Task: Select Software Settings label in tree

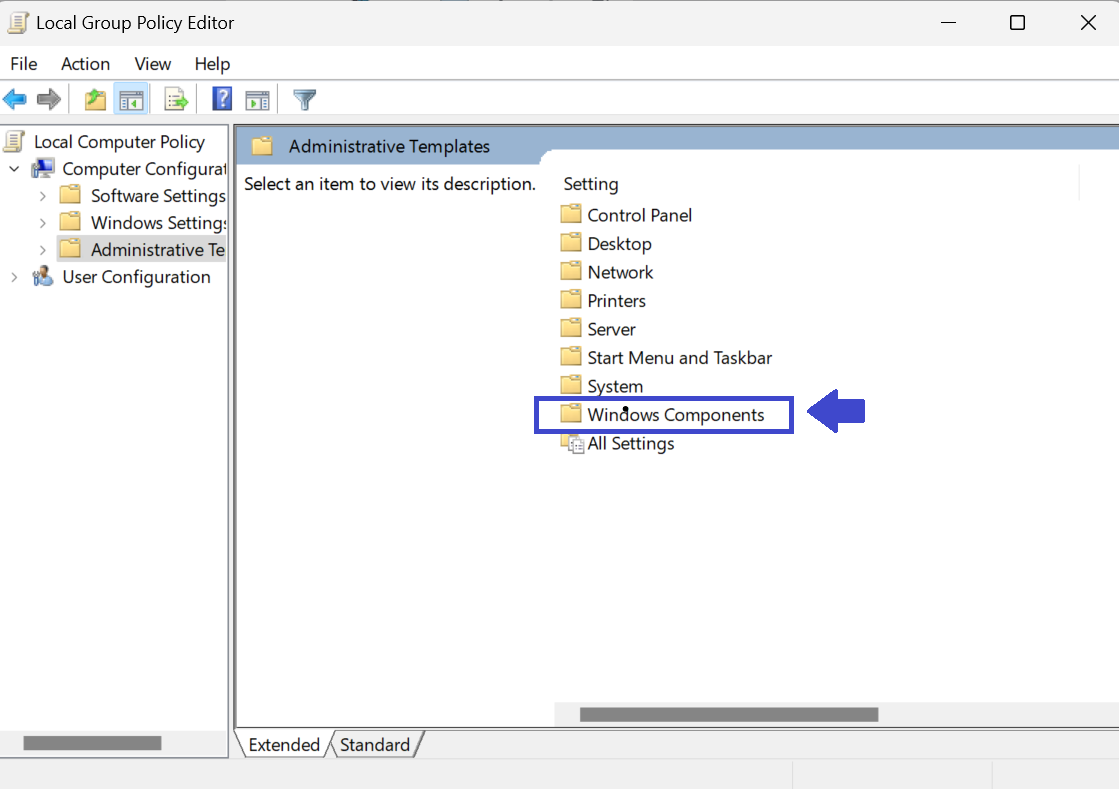Action: (x=158, y=196)
